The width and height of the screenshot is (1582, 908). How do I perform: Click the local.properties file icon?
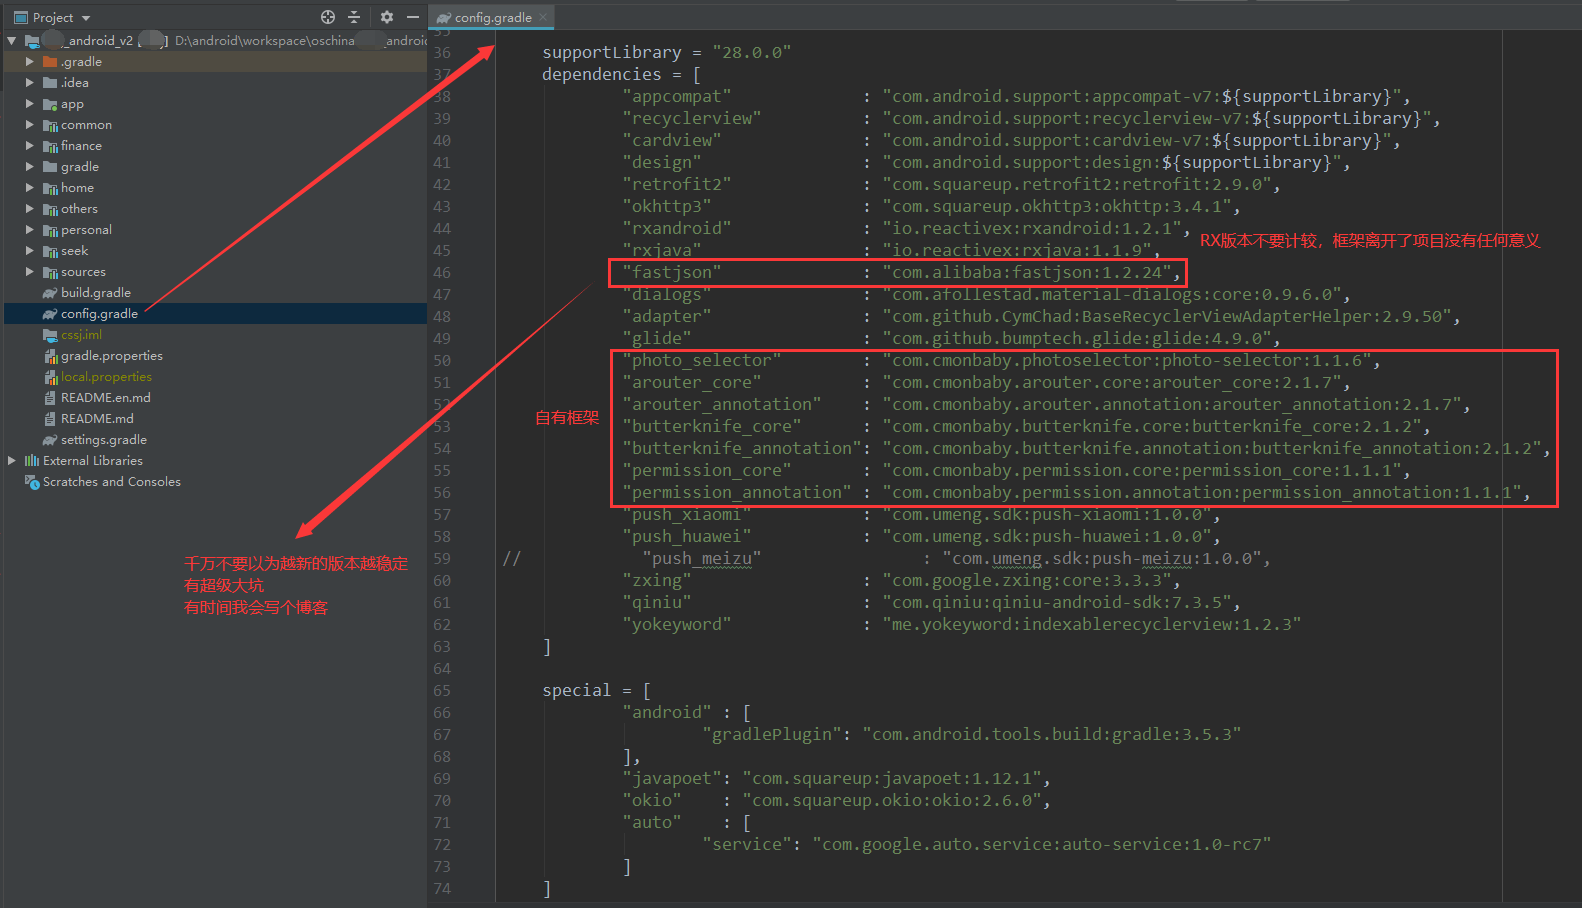(50, 377)
